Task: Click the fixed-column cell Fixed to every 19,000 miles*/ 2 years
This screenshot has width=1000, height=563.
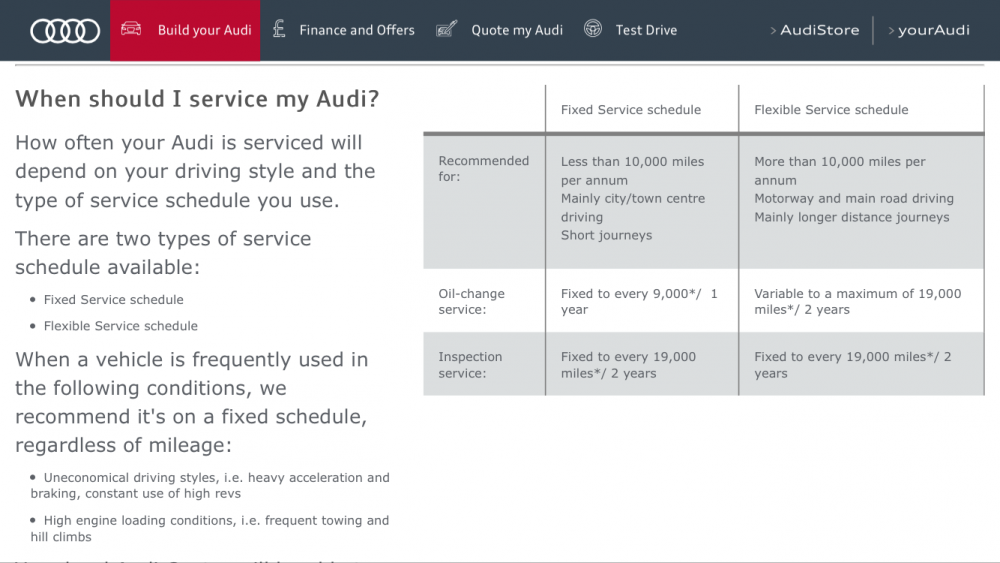Action: (628, 365)
